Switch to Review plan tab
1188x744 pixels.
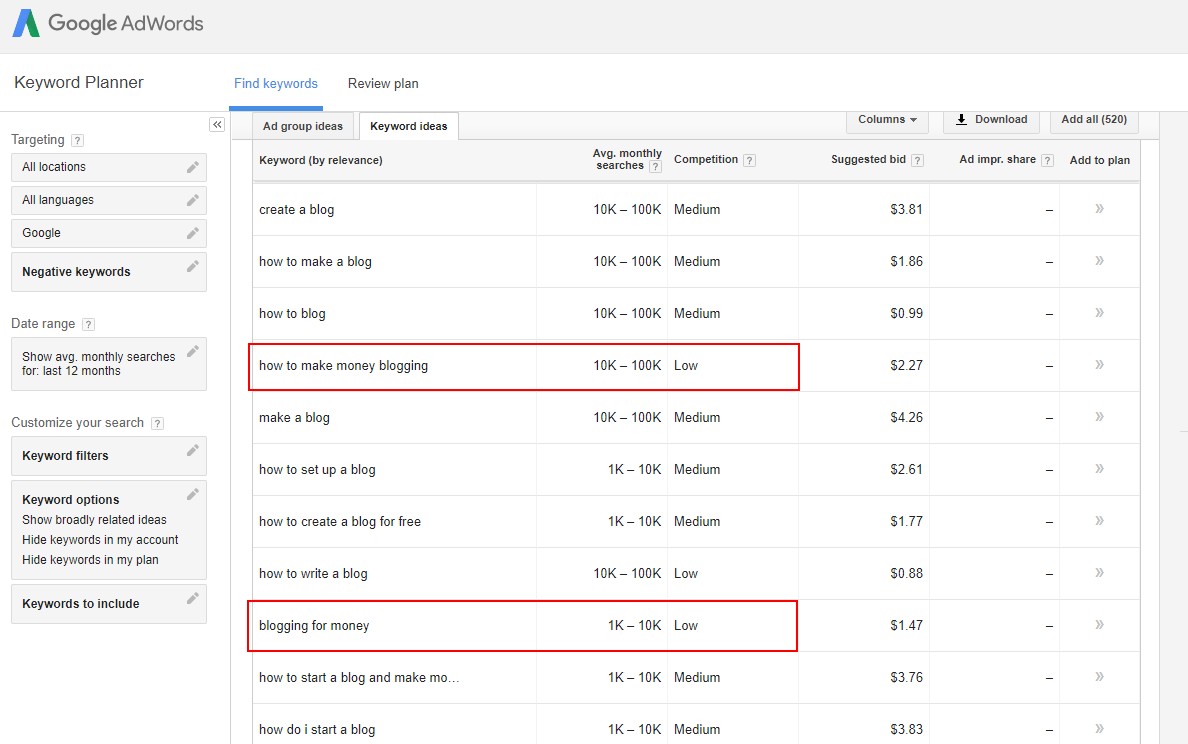point(383,83)
